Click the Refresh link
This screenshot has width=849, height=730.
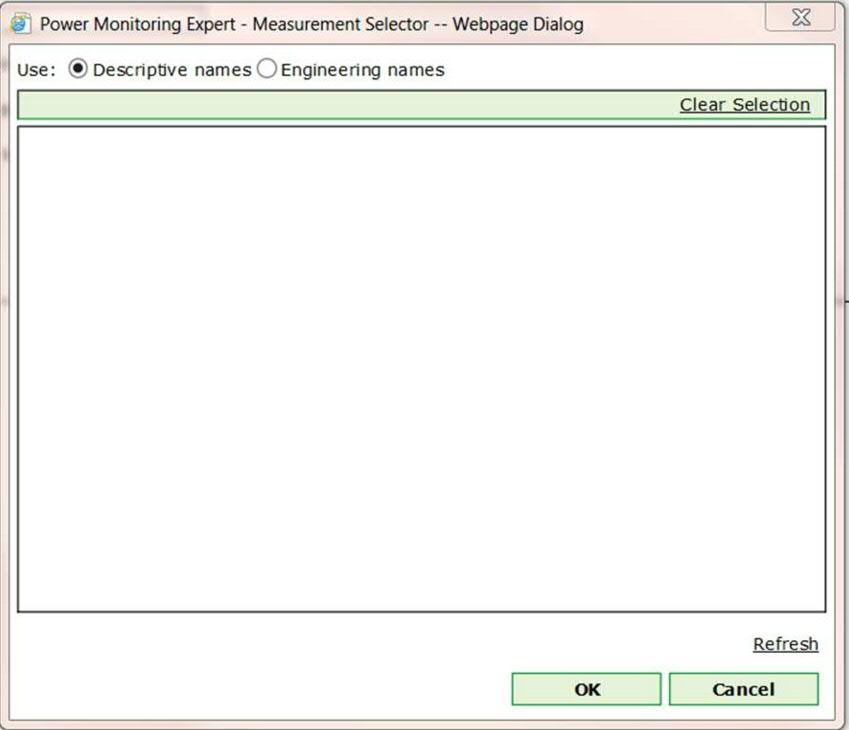[785, 644]
